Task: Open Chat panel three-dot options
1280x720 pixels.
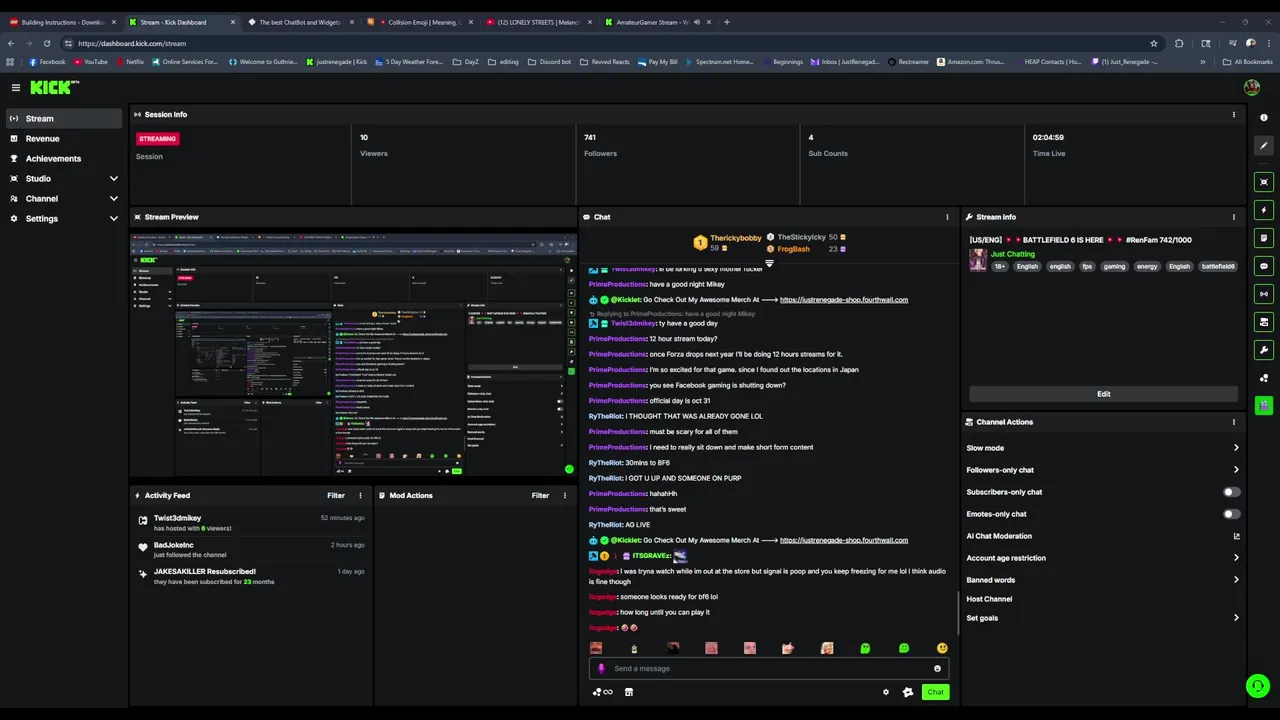Action: coord(947,217)
